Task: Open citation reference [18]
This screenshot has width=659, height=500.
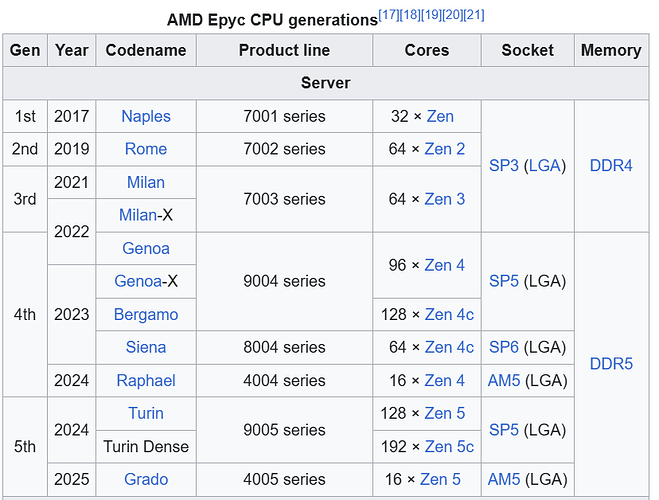Action: coord(410,15)
